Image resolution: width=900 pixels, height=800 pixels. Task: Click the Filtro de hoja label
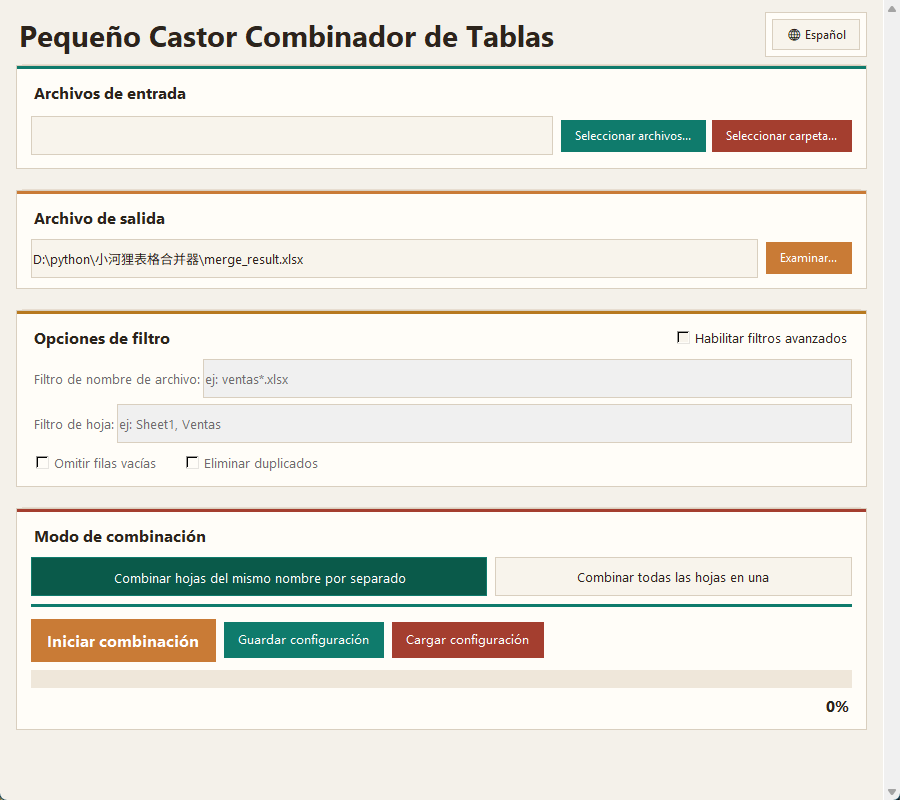coord(73,425)
